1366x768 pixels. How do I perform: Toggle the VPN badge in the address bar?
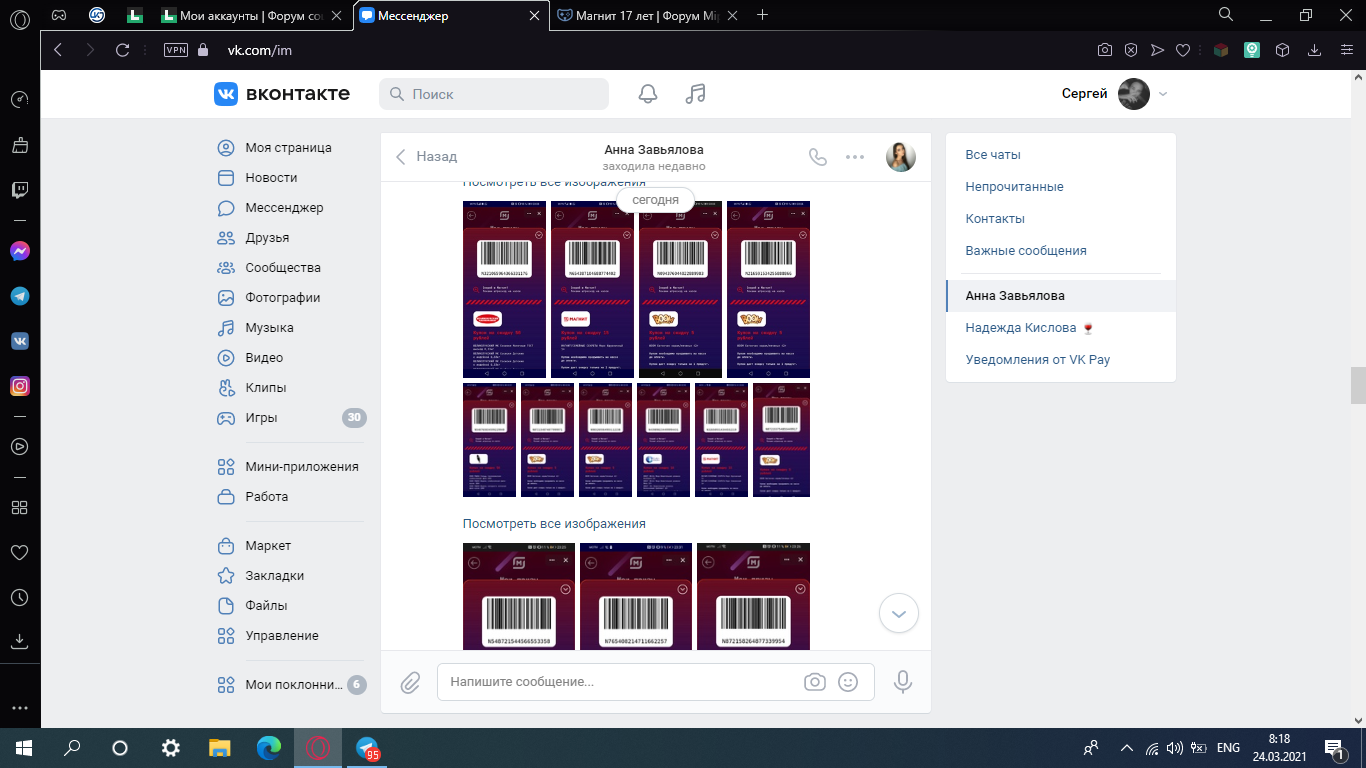coord(176,50)
